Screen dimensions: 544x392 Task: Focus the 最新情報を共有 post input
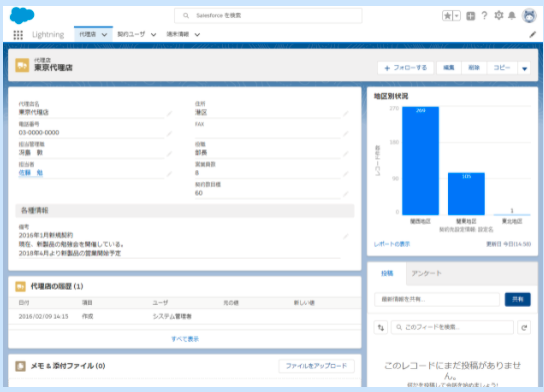pos(437,299)
